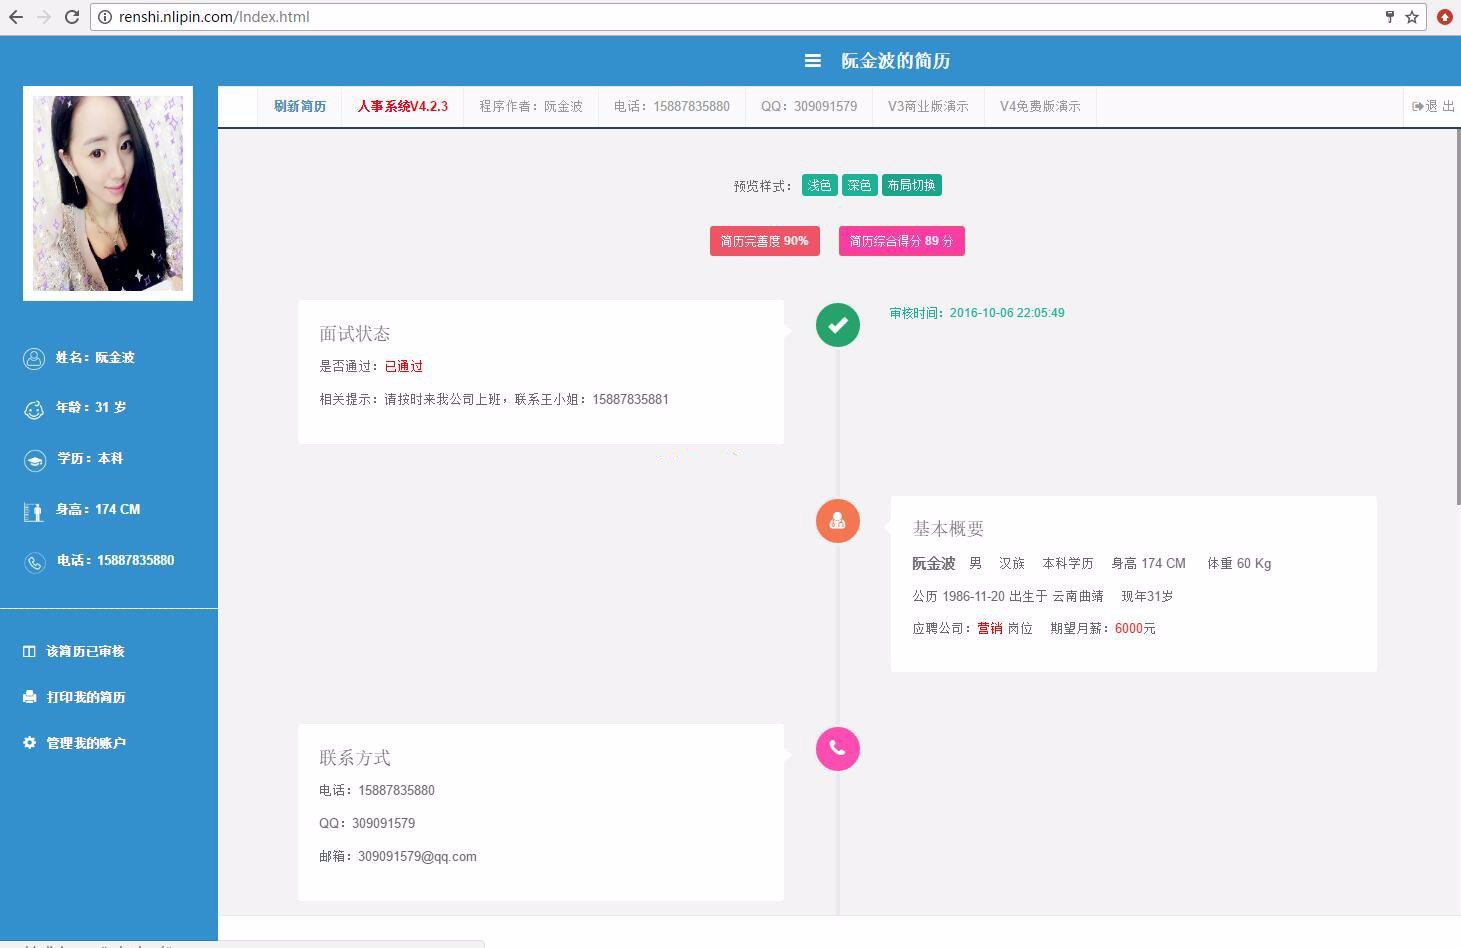Click the pink phone timeline marker

[838, 749]
